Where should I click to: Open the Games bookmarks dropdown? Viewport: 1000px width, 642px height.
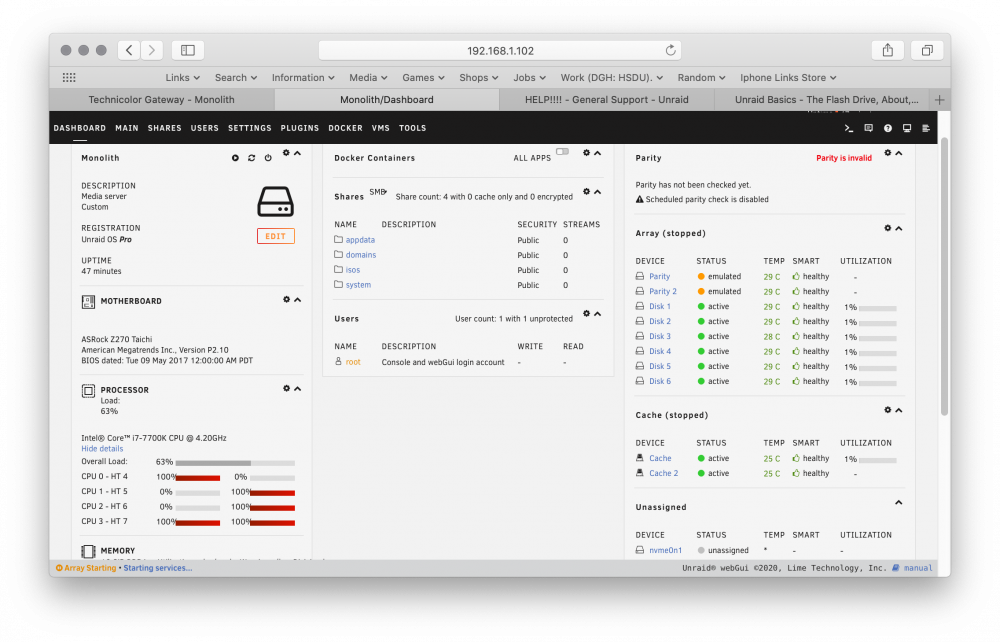(423, 77)
